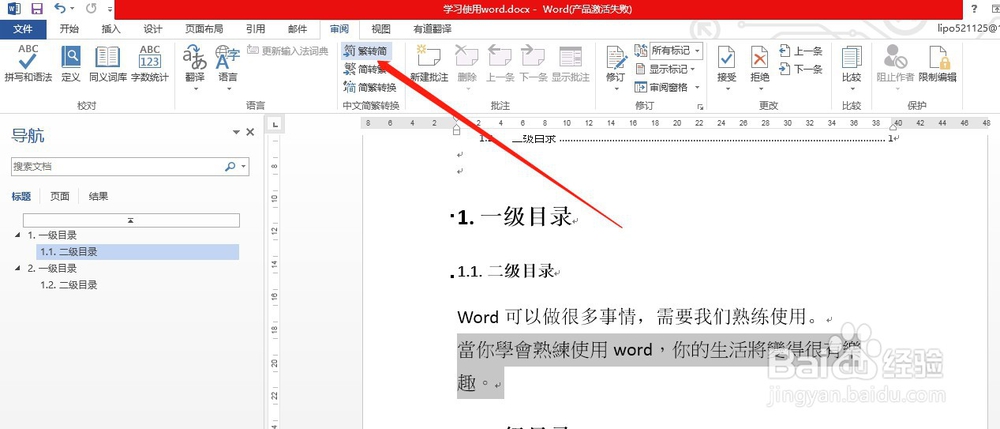The width and height of the screenshot is (1000, 429).
Task: Switch to the 邮件 tab
Action: [297, 29]
